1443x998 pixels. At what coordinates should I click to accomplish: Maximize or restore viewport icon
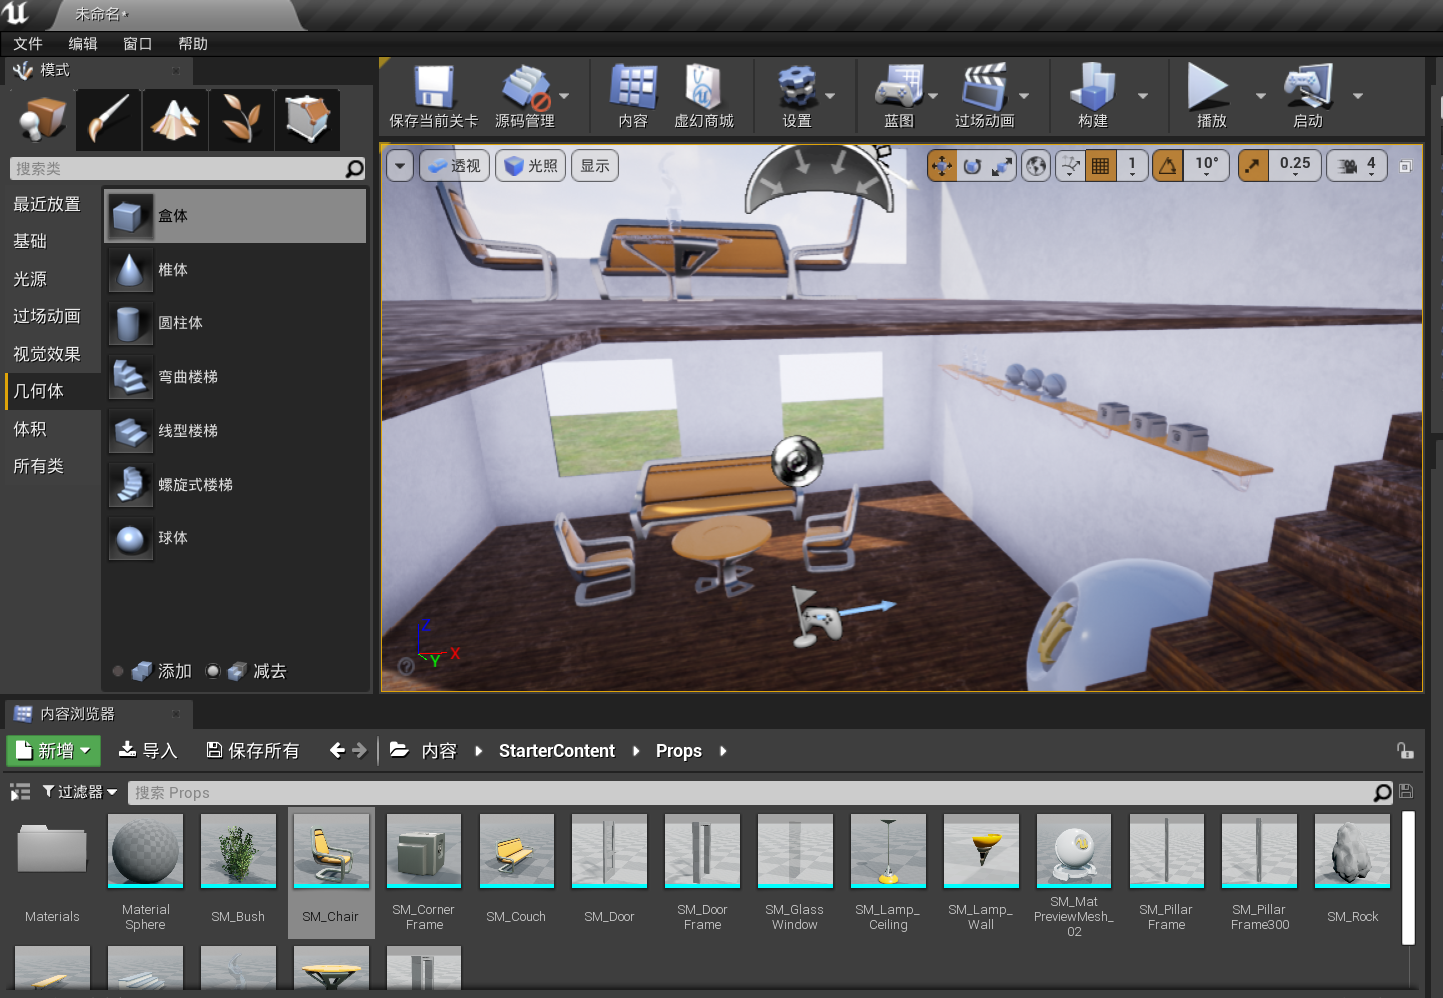click(x=1405, y=166)
